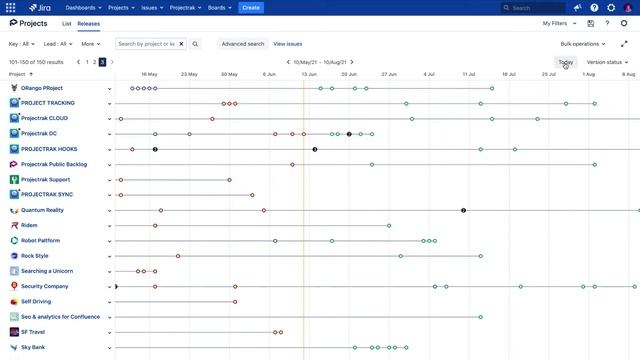This screenshot has height=360, width=640.
Task: Click last green release marker in ORango row
Action: click(492, 88)
